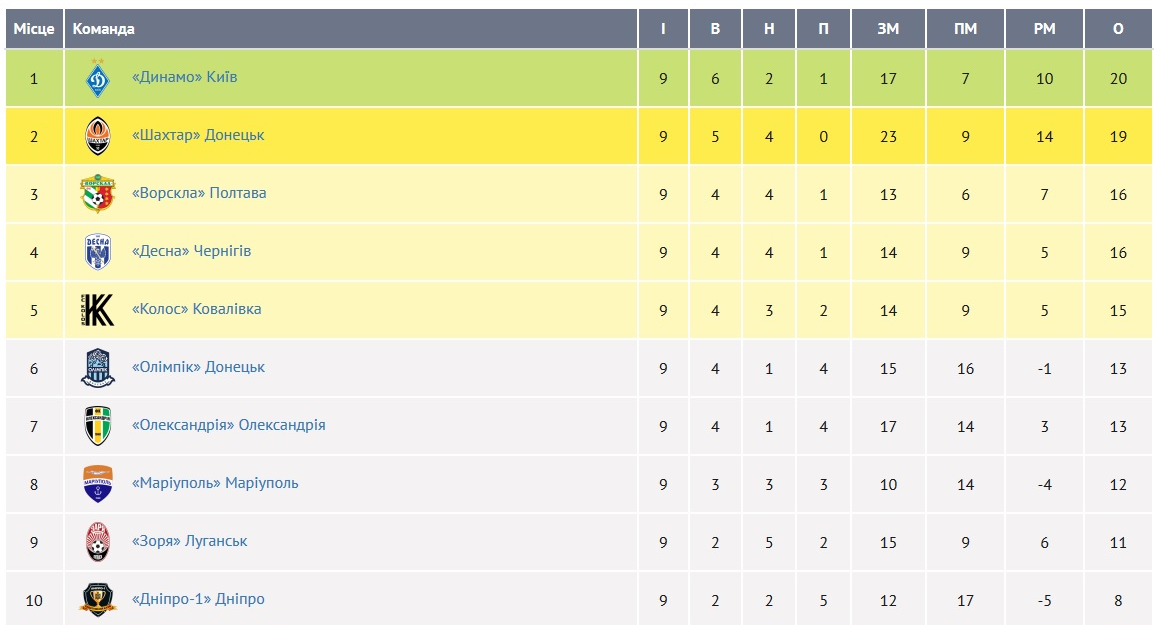Click the Dynamo Kyiv club logo
The image size is (1157, 625).
97,78
